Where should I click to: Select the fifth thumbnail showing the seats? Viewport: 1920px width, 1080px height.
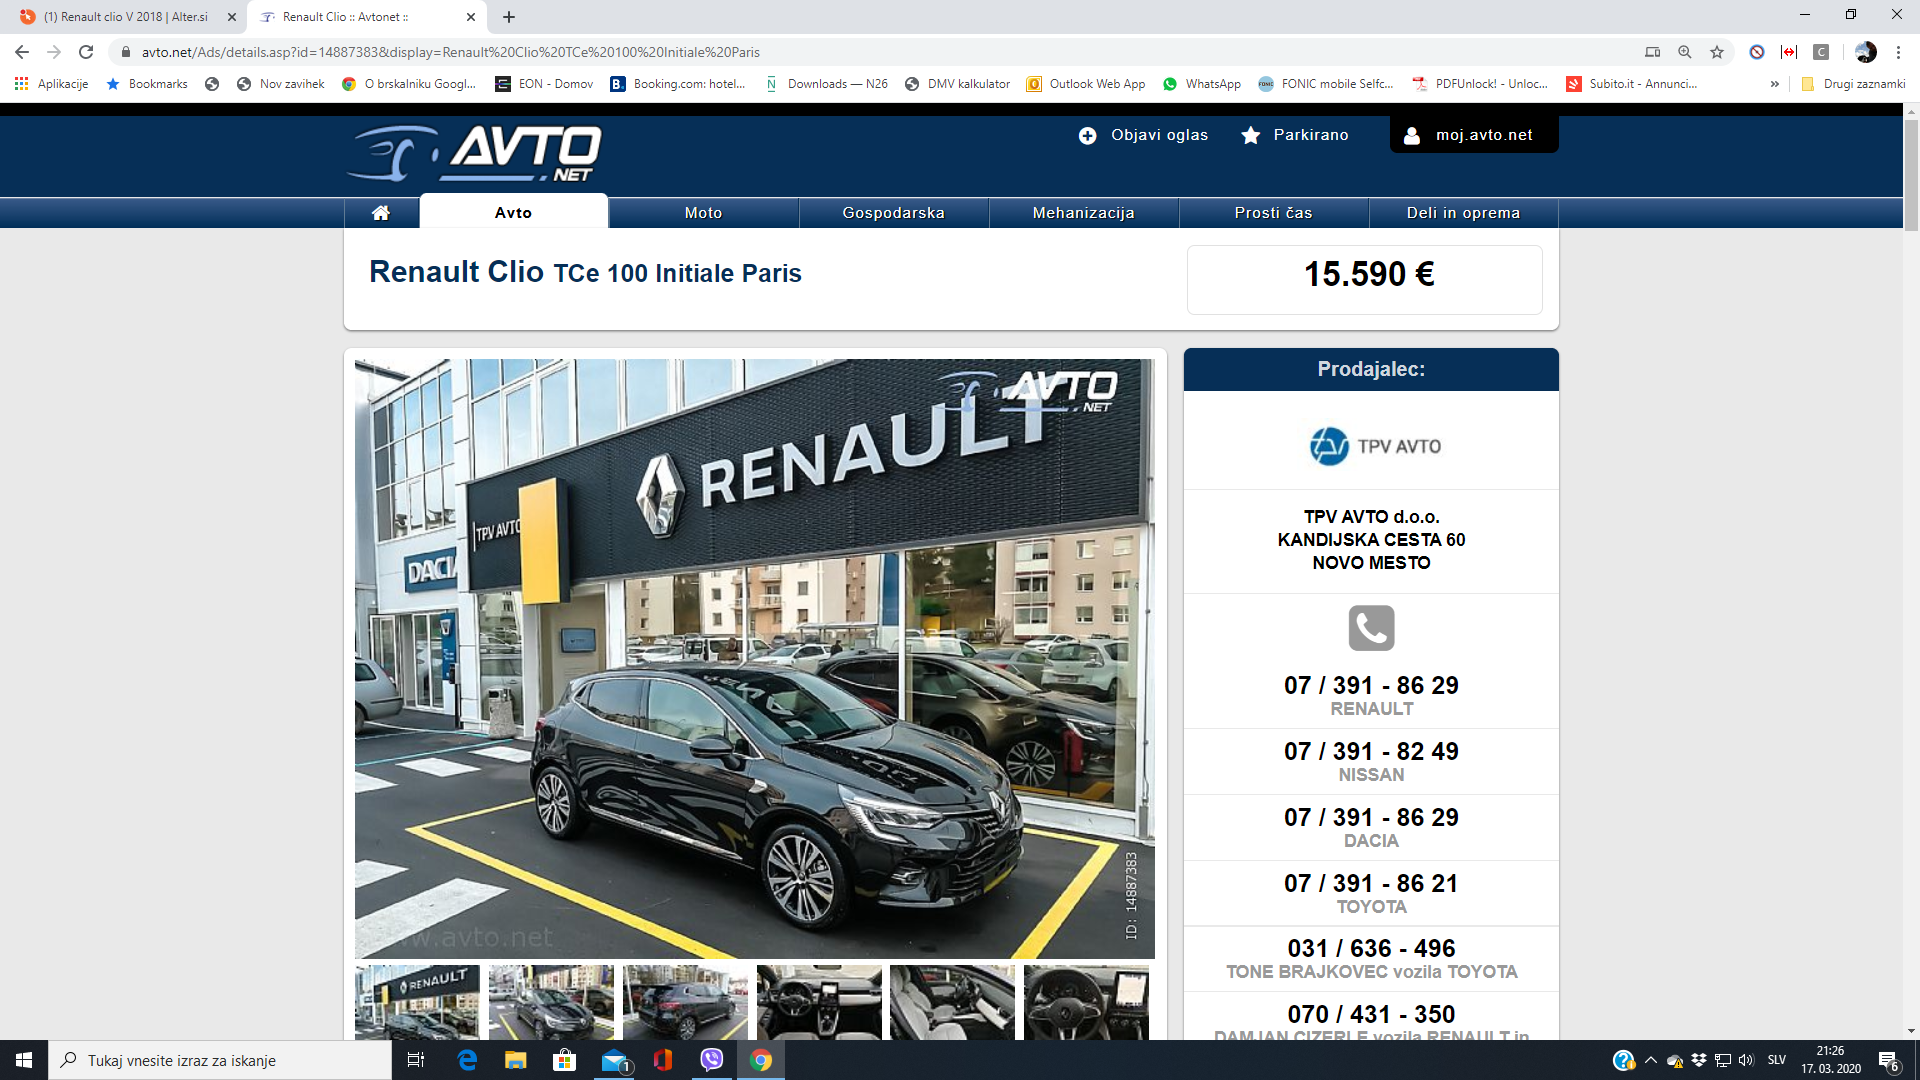click(952, 1002)
